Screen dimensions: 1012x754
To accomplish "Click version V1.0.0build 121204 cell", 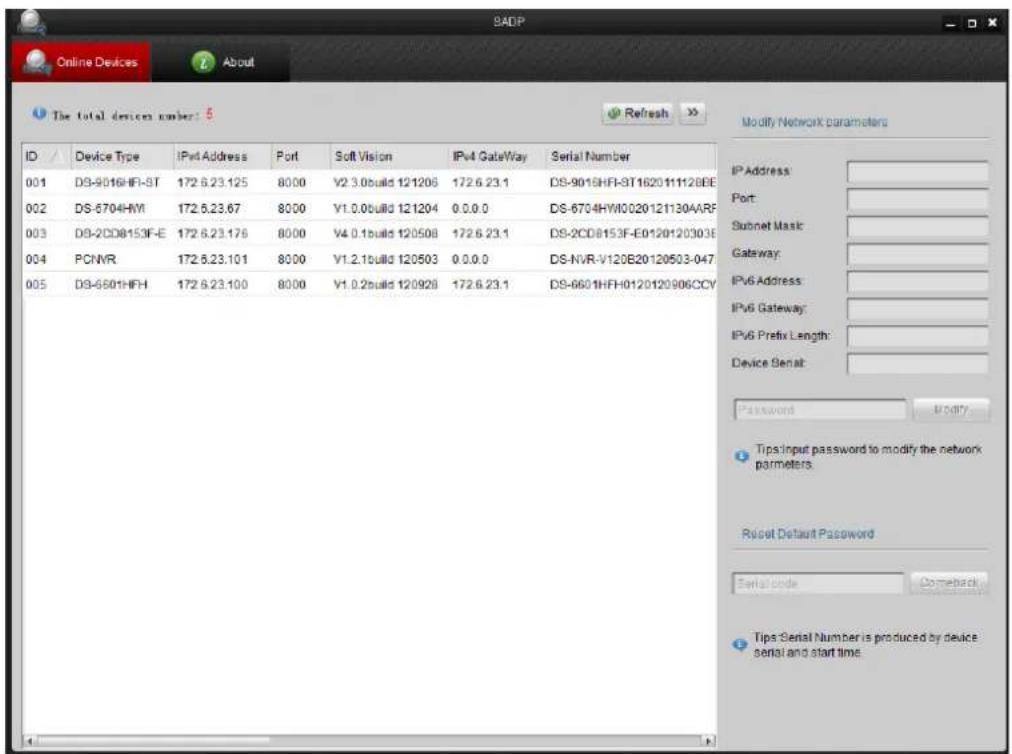I will pos(385,209).
